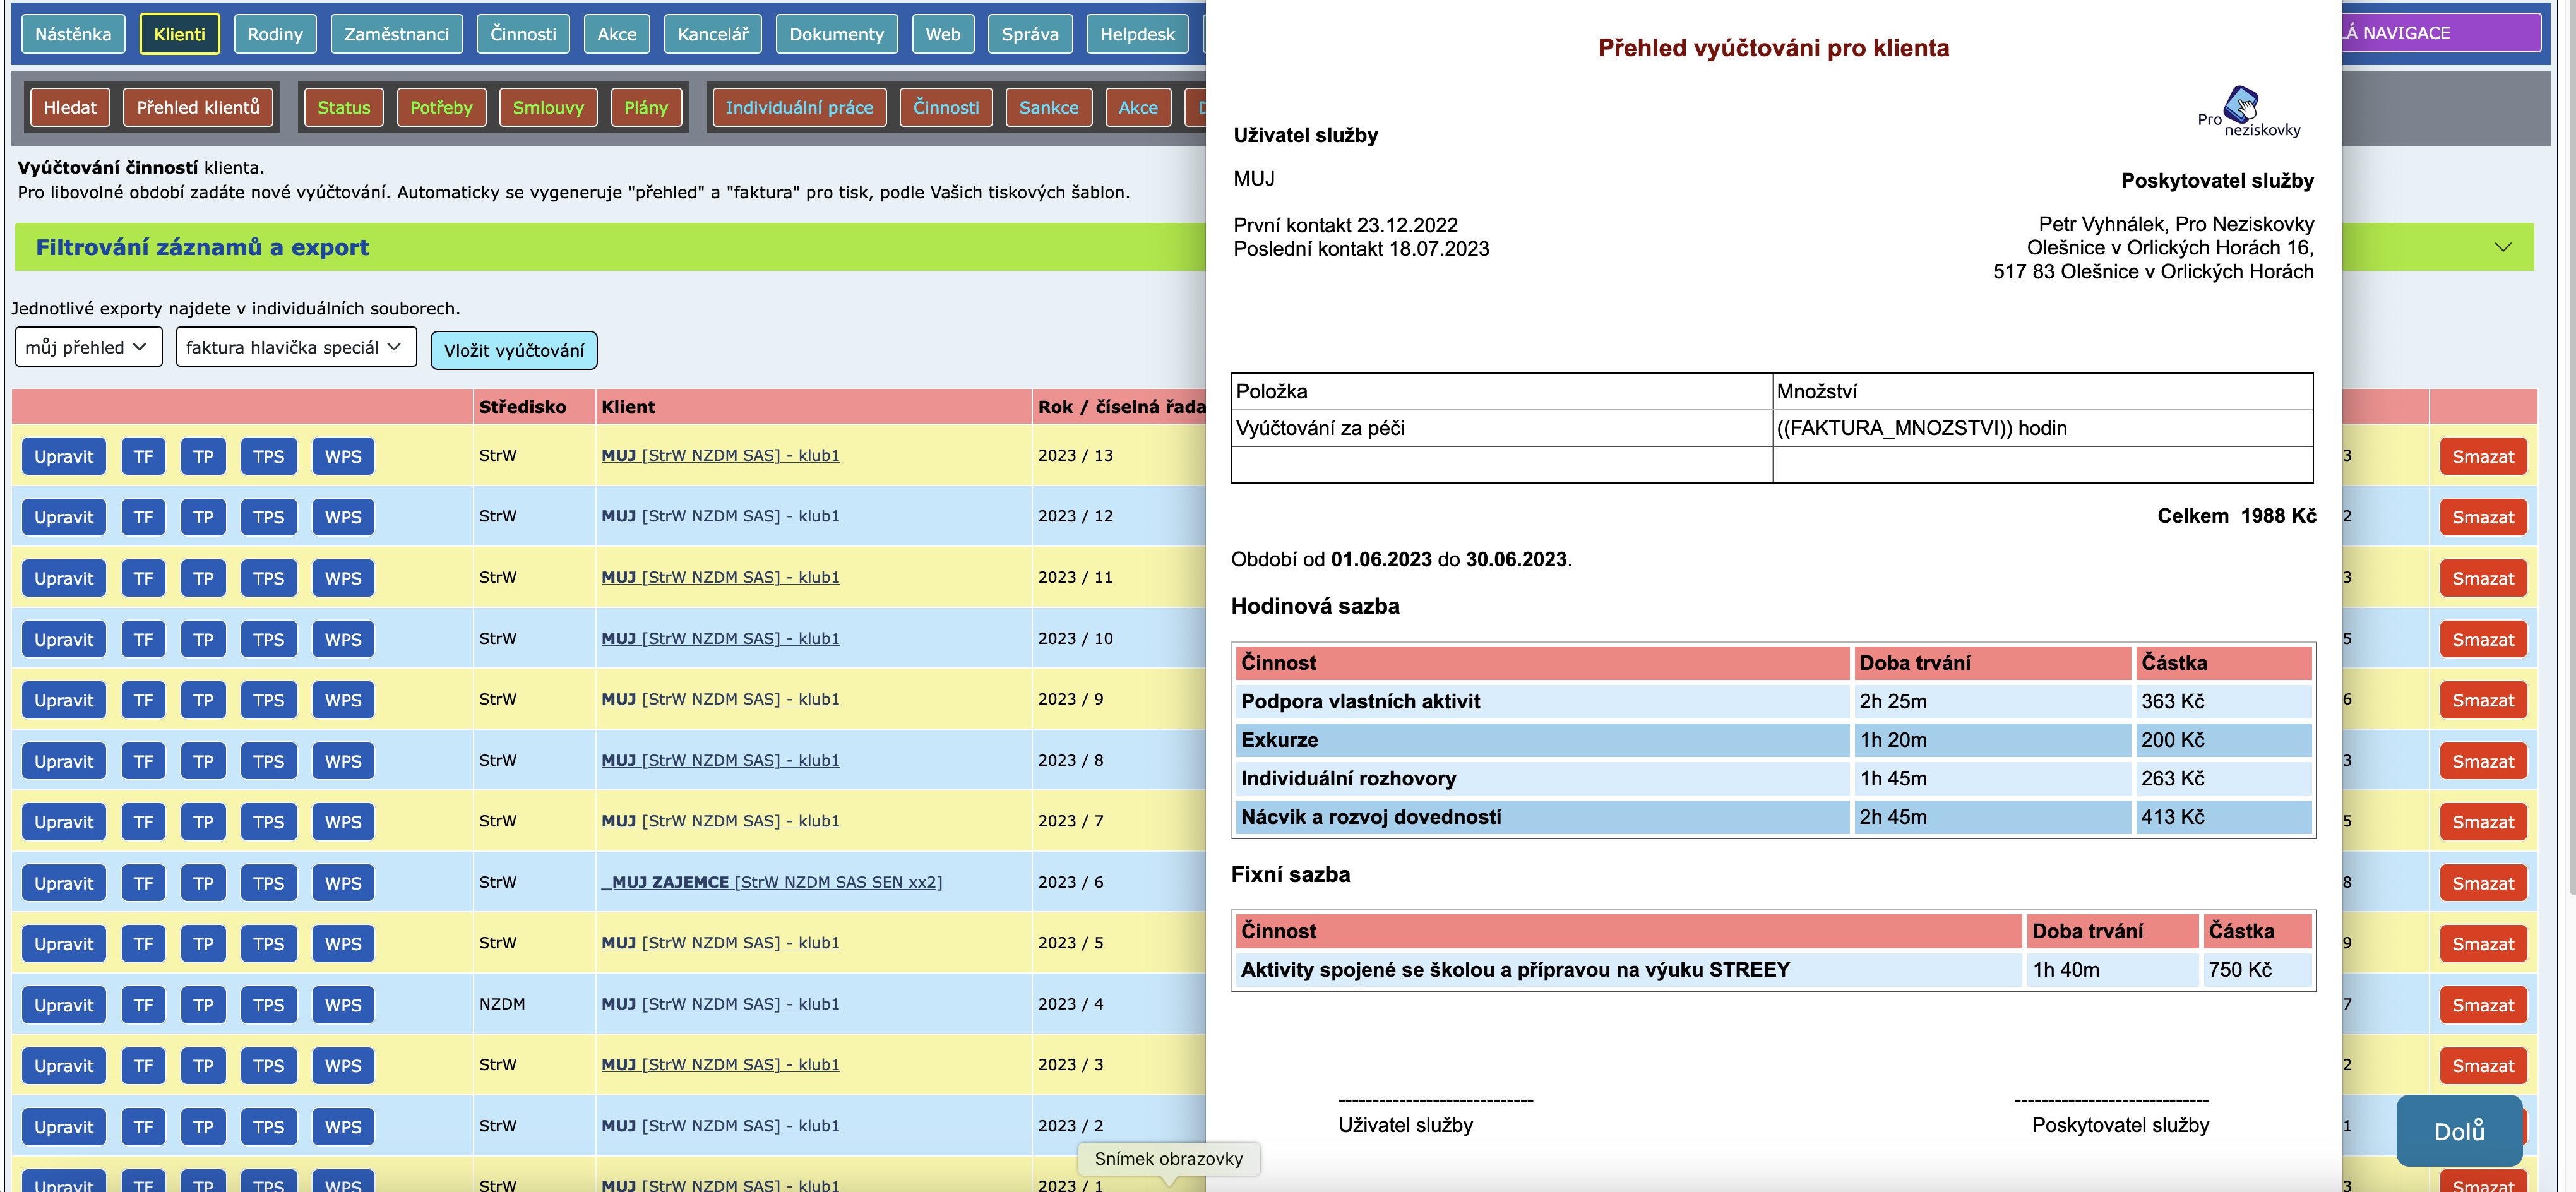Click TPS button for record 2023 / 10
This screenshot has width=2576, height=1192.
coord(268,640)
